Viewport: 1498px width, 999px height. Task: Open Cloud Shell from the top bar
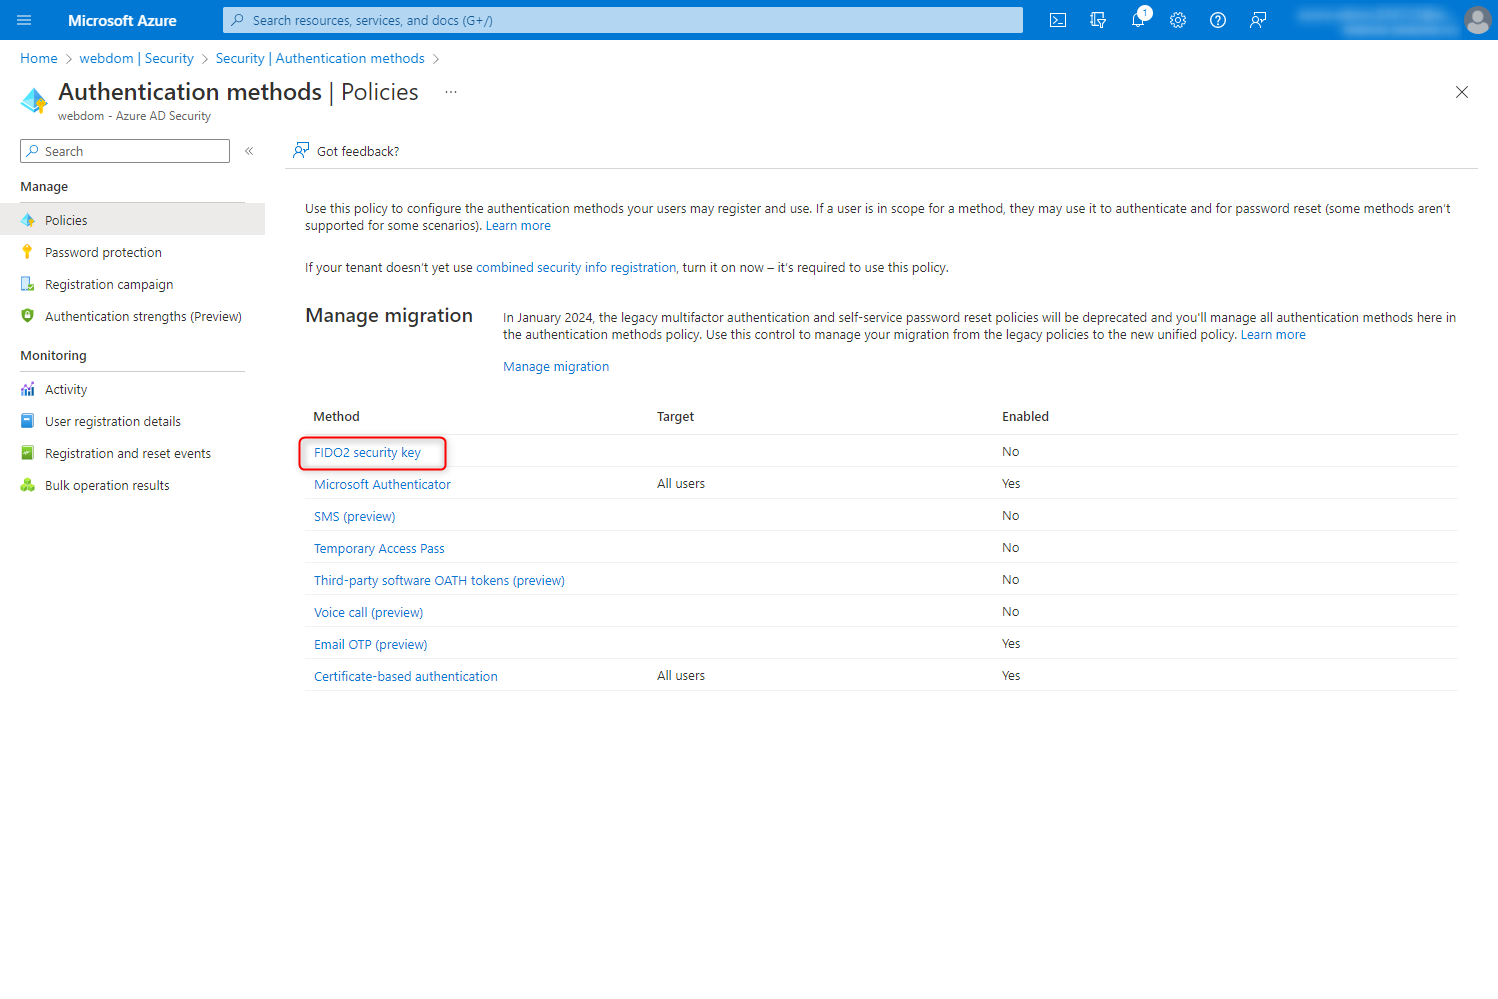(x=1057, y=20)
